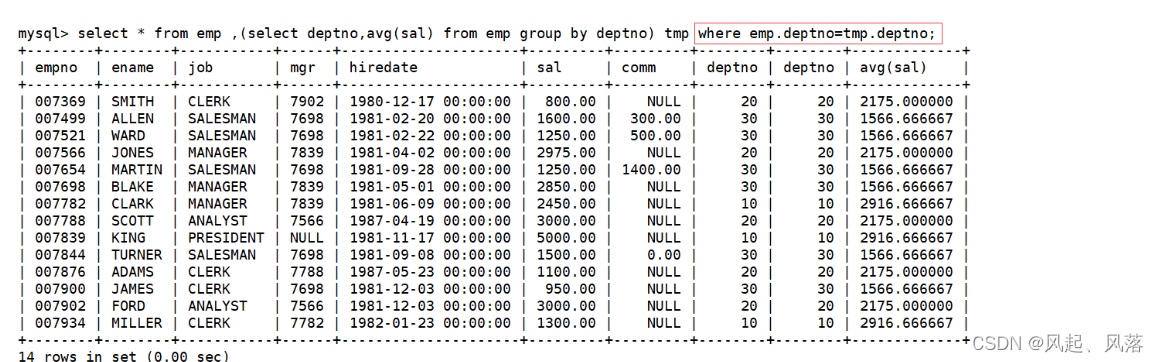Click hiredate 1987-04-19 00:00:00

(429, 221)
